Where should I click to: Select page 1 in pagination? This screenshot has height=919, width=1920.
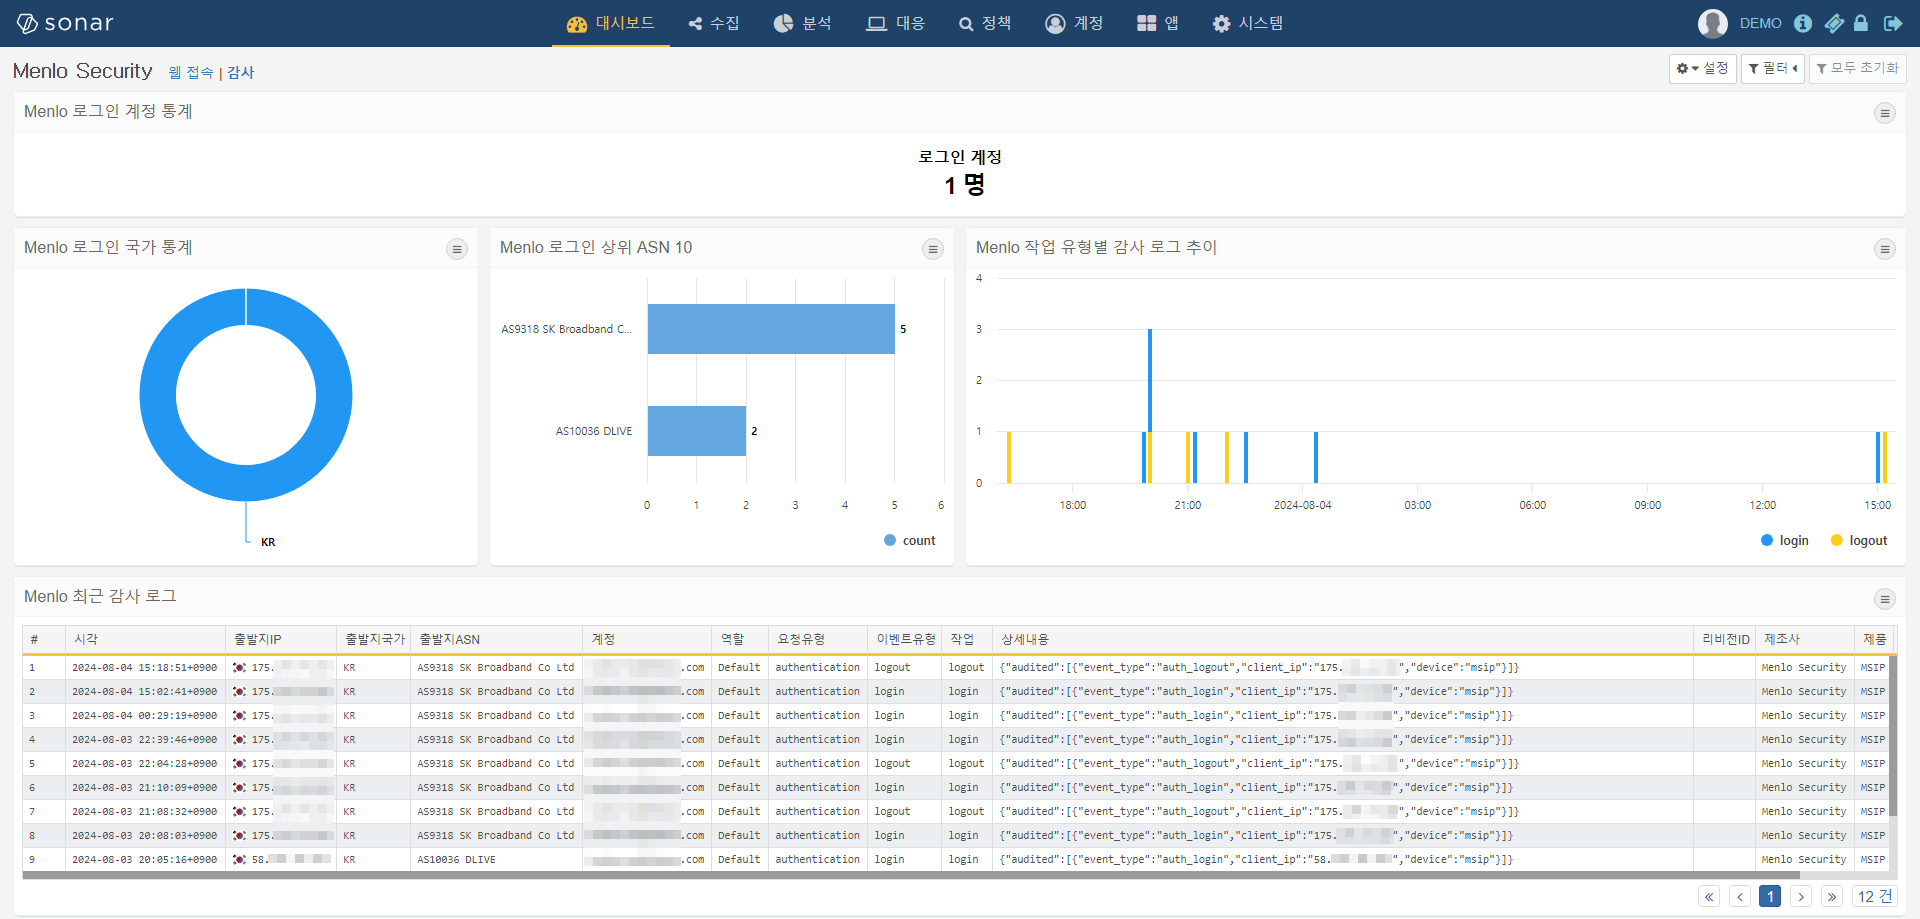coord(1770,896)
